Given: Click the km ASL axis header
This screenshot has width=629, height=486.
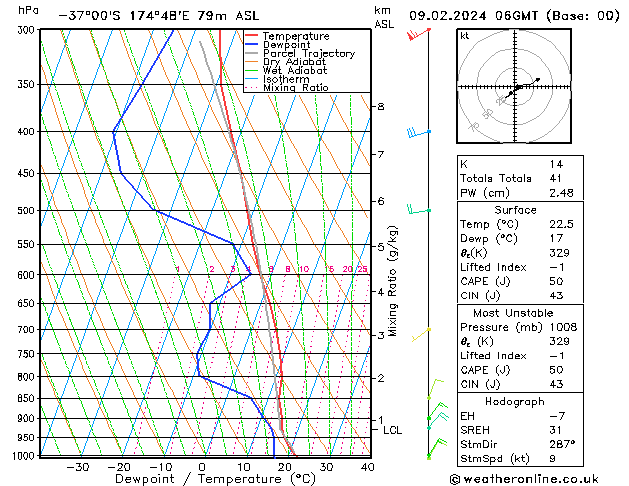Looking at the screenshot, I should point(384,17).
